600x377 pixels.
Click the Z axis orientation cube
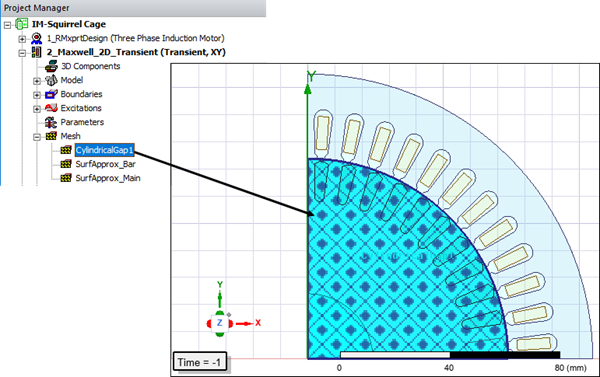point(220,323)
